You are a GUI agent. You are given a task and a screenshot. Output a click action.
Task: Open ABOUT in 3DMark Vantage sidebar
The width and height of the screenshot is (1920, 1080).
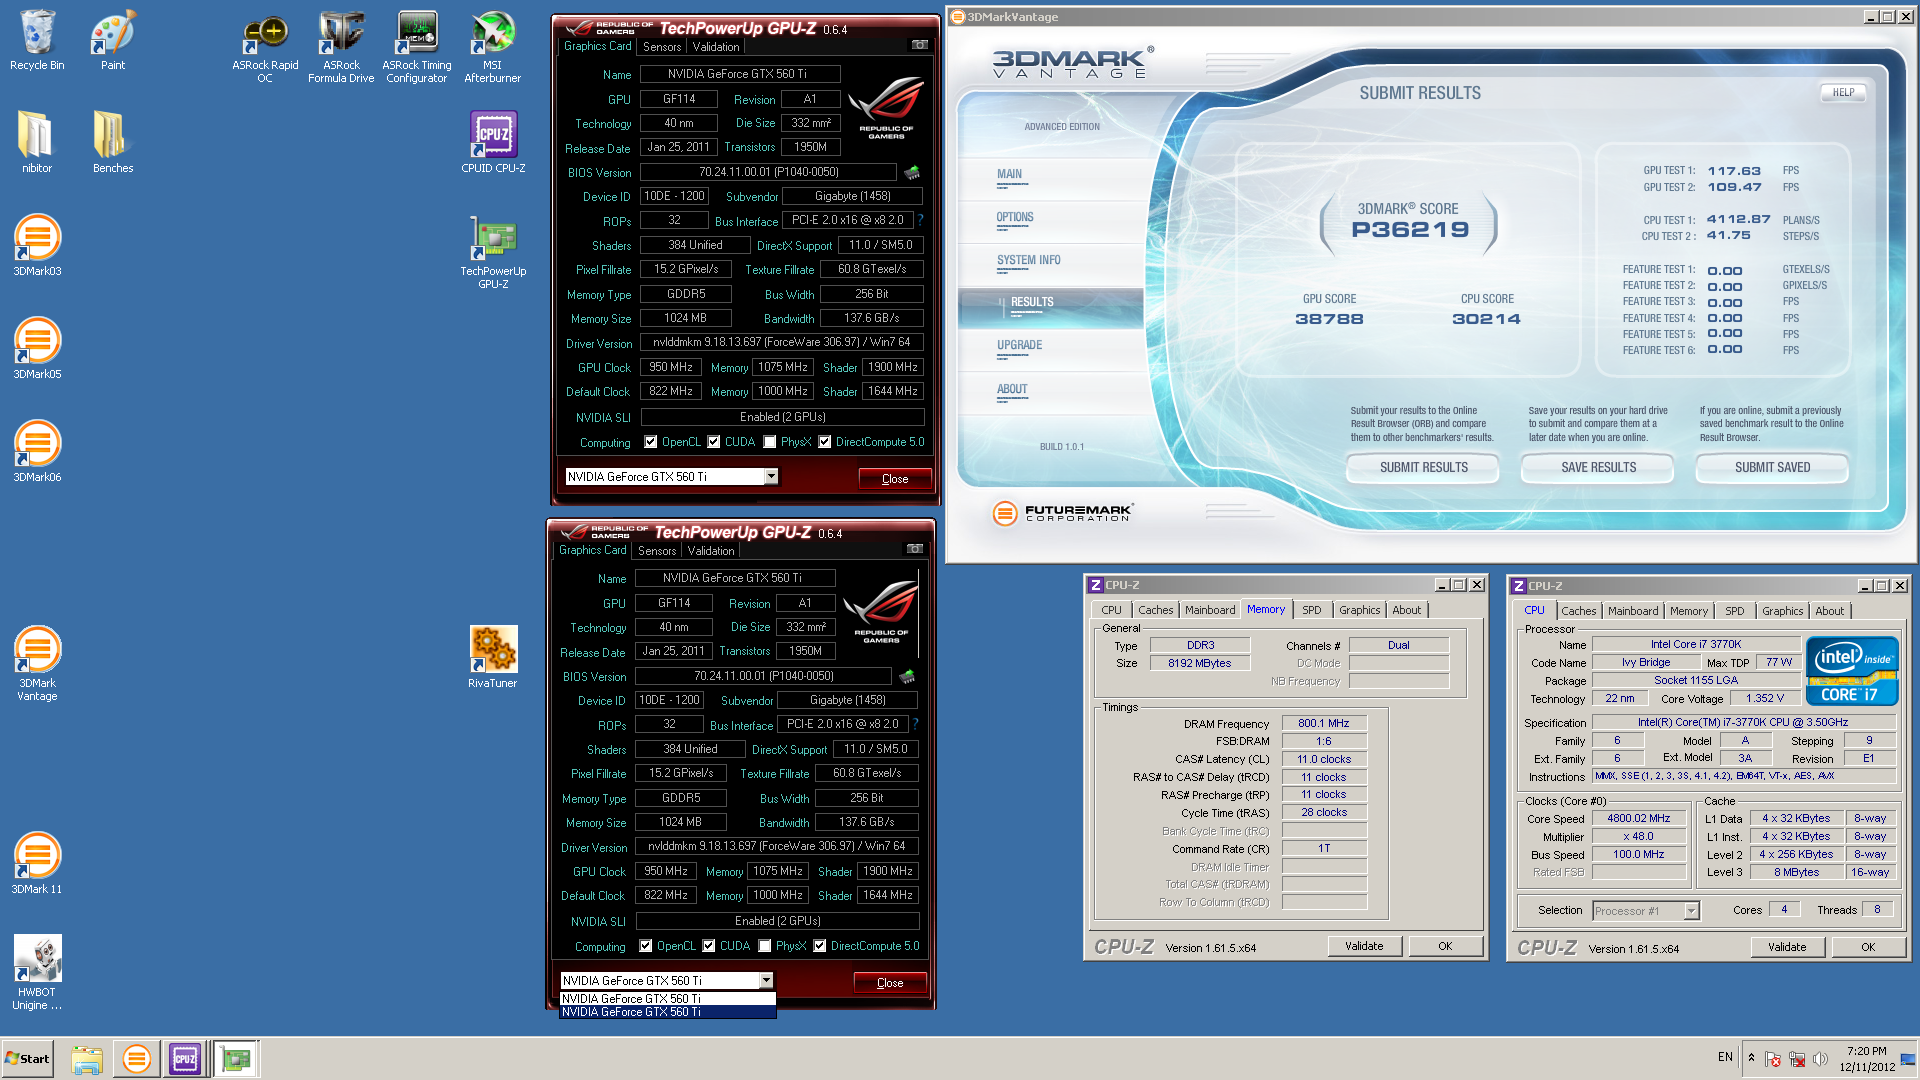[1012, 390]
